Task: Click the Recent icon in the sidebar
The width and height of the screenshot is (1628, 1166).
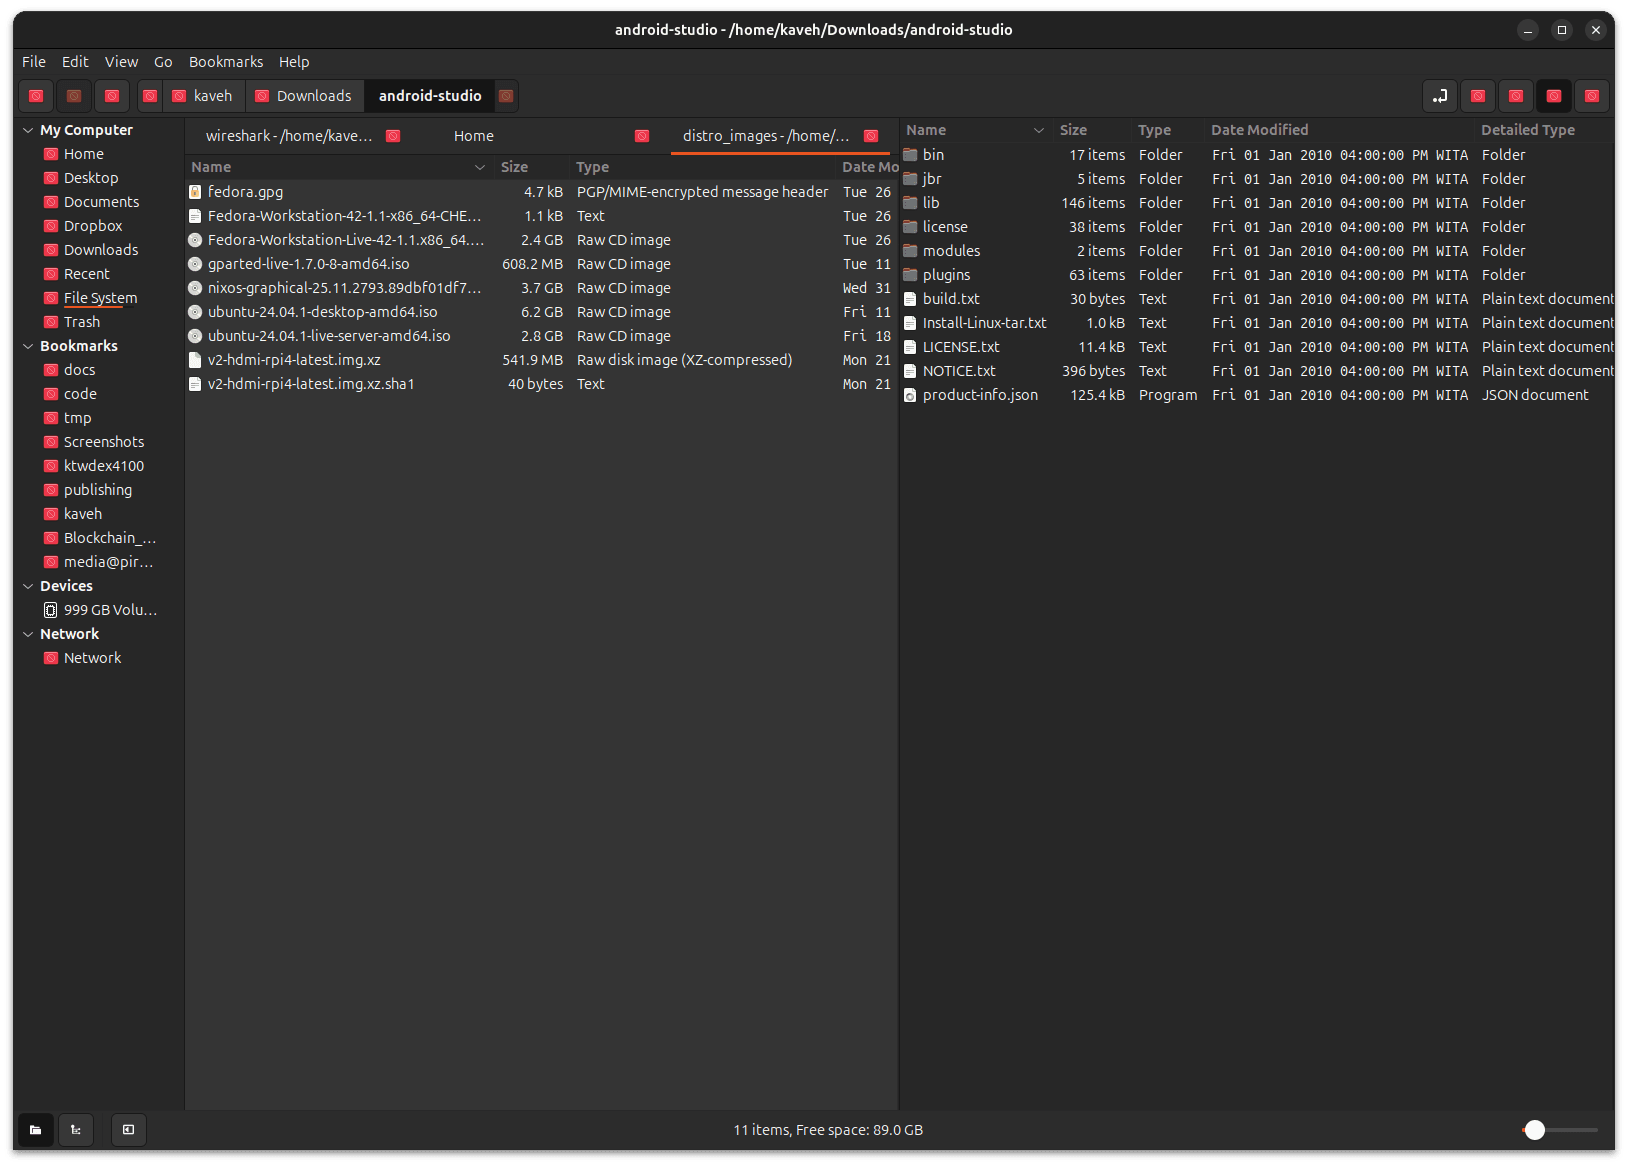Action: click(x=51, y=274)
